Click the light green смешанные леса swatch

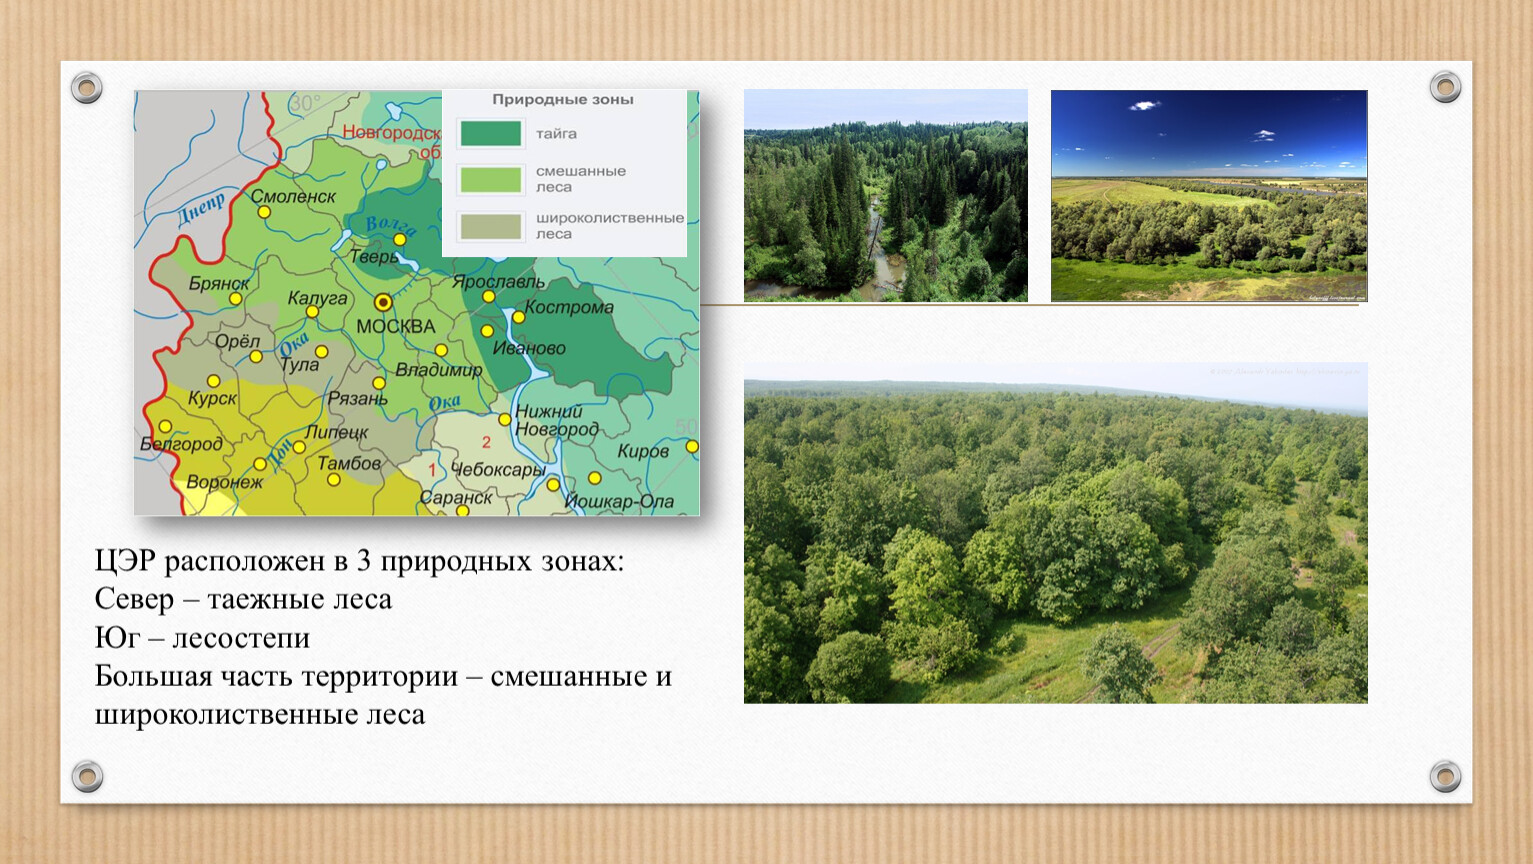[x=490, y=179]
